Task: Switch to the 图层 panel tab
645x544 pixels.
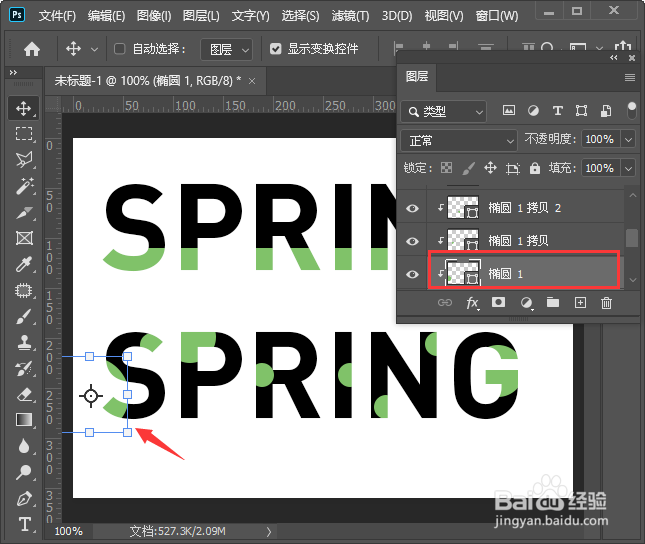Action: coord(417,77)
